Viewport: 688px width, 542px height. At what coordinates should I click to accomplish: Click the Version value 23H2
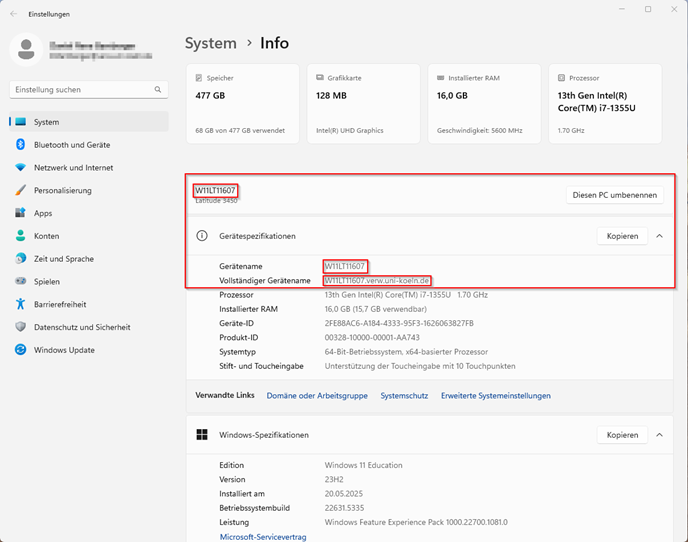pyautogui.click(x=334, y=479)
